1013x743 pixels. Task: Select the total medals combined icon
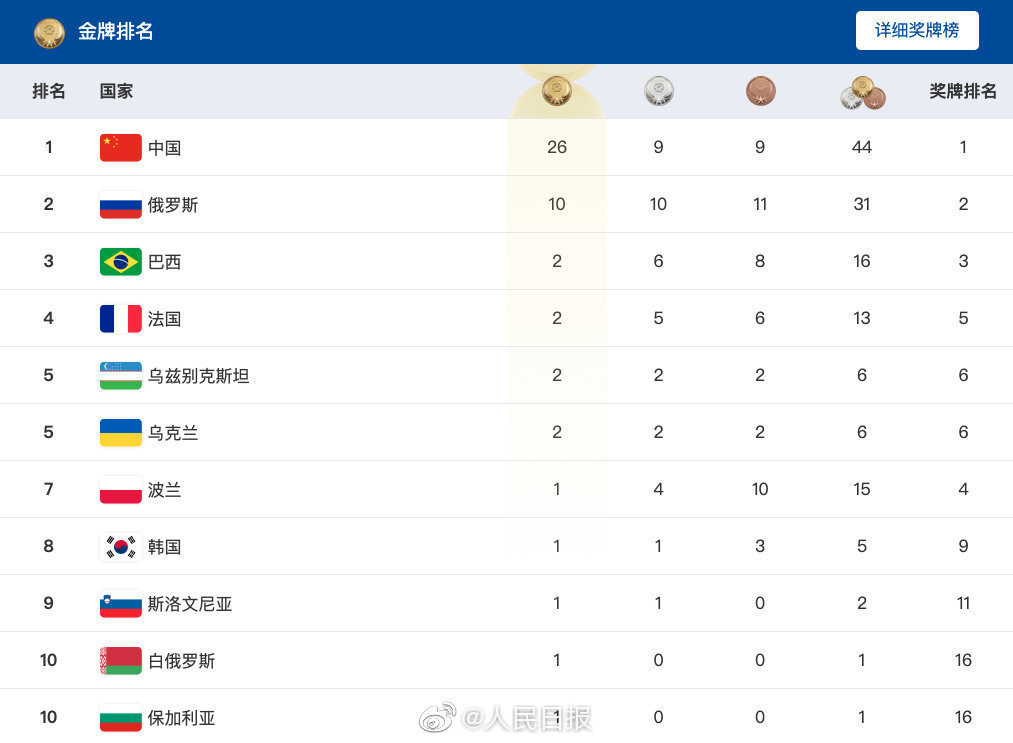coord(862,92)
